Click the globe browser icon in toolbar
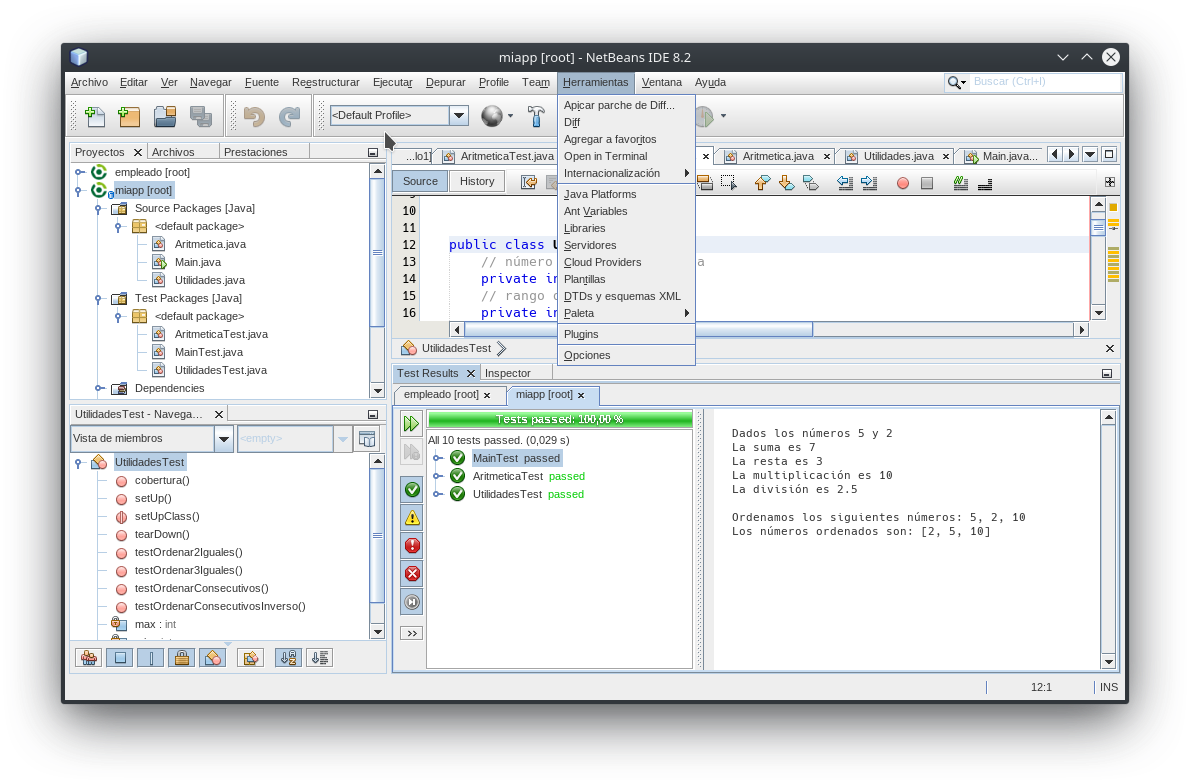The image size is (1190, 783). [x=492, y=116]
